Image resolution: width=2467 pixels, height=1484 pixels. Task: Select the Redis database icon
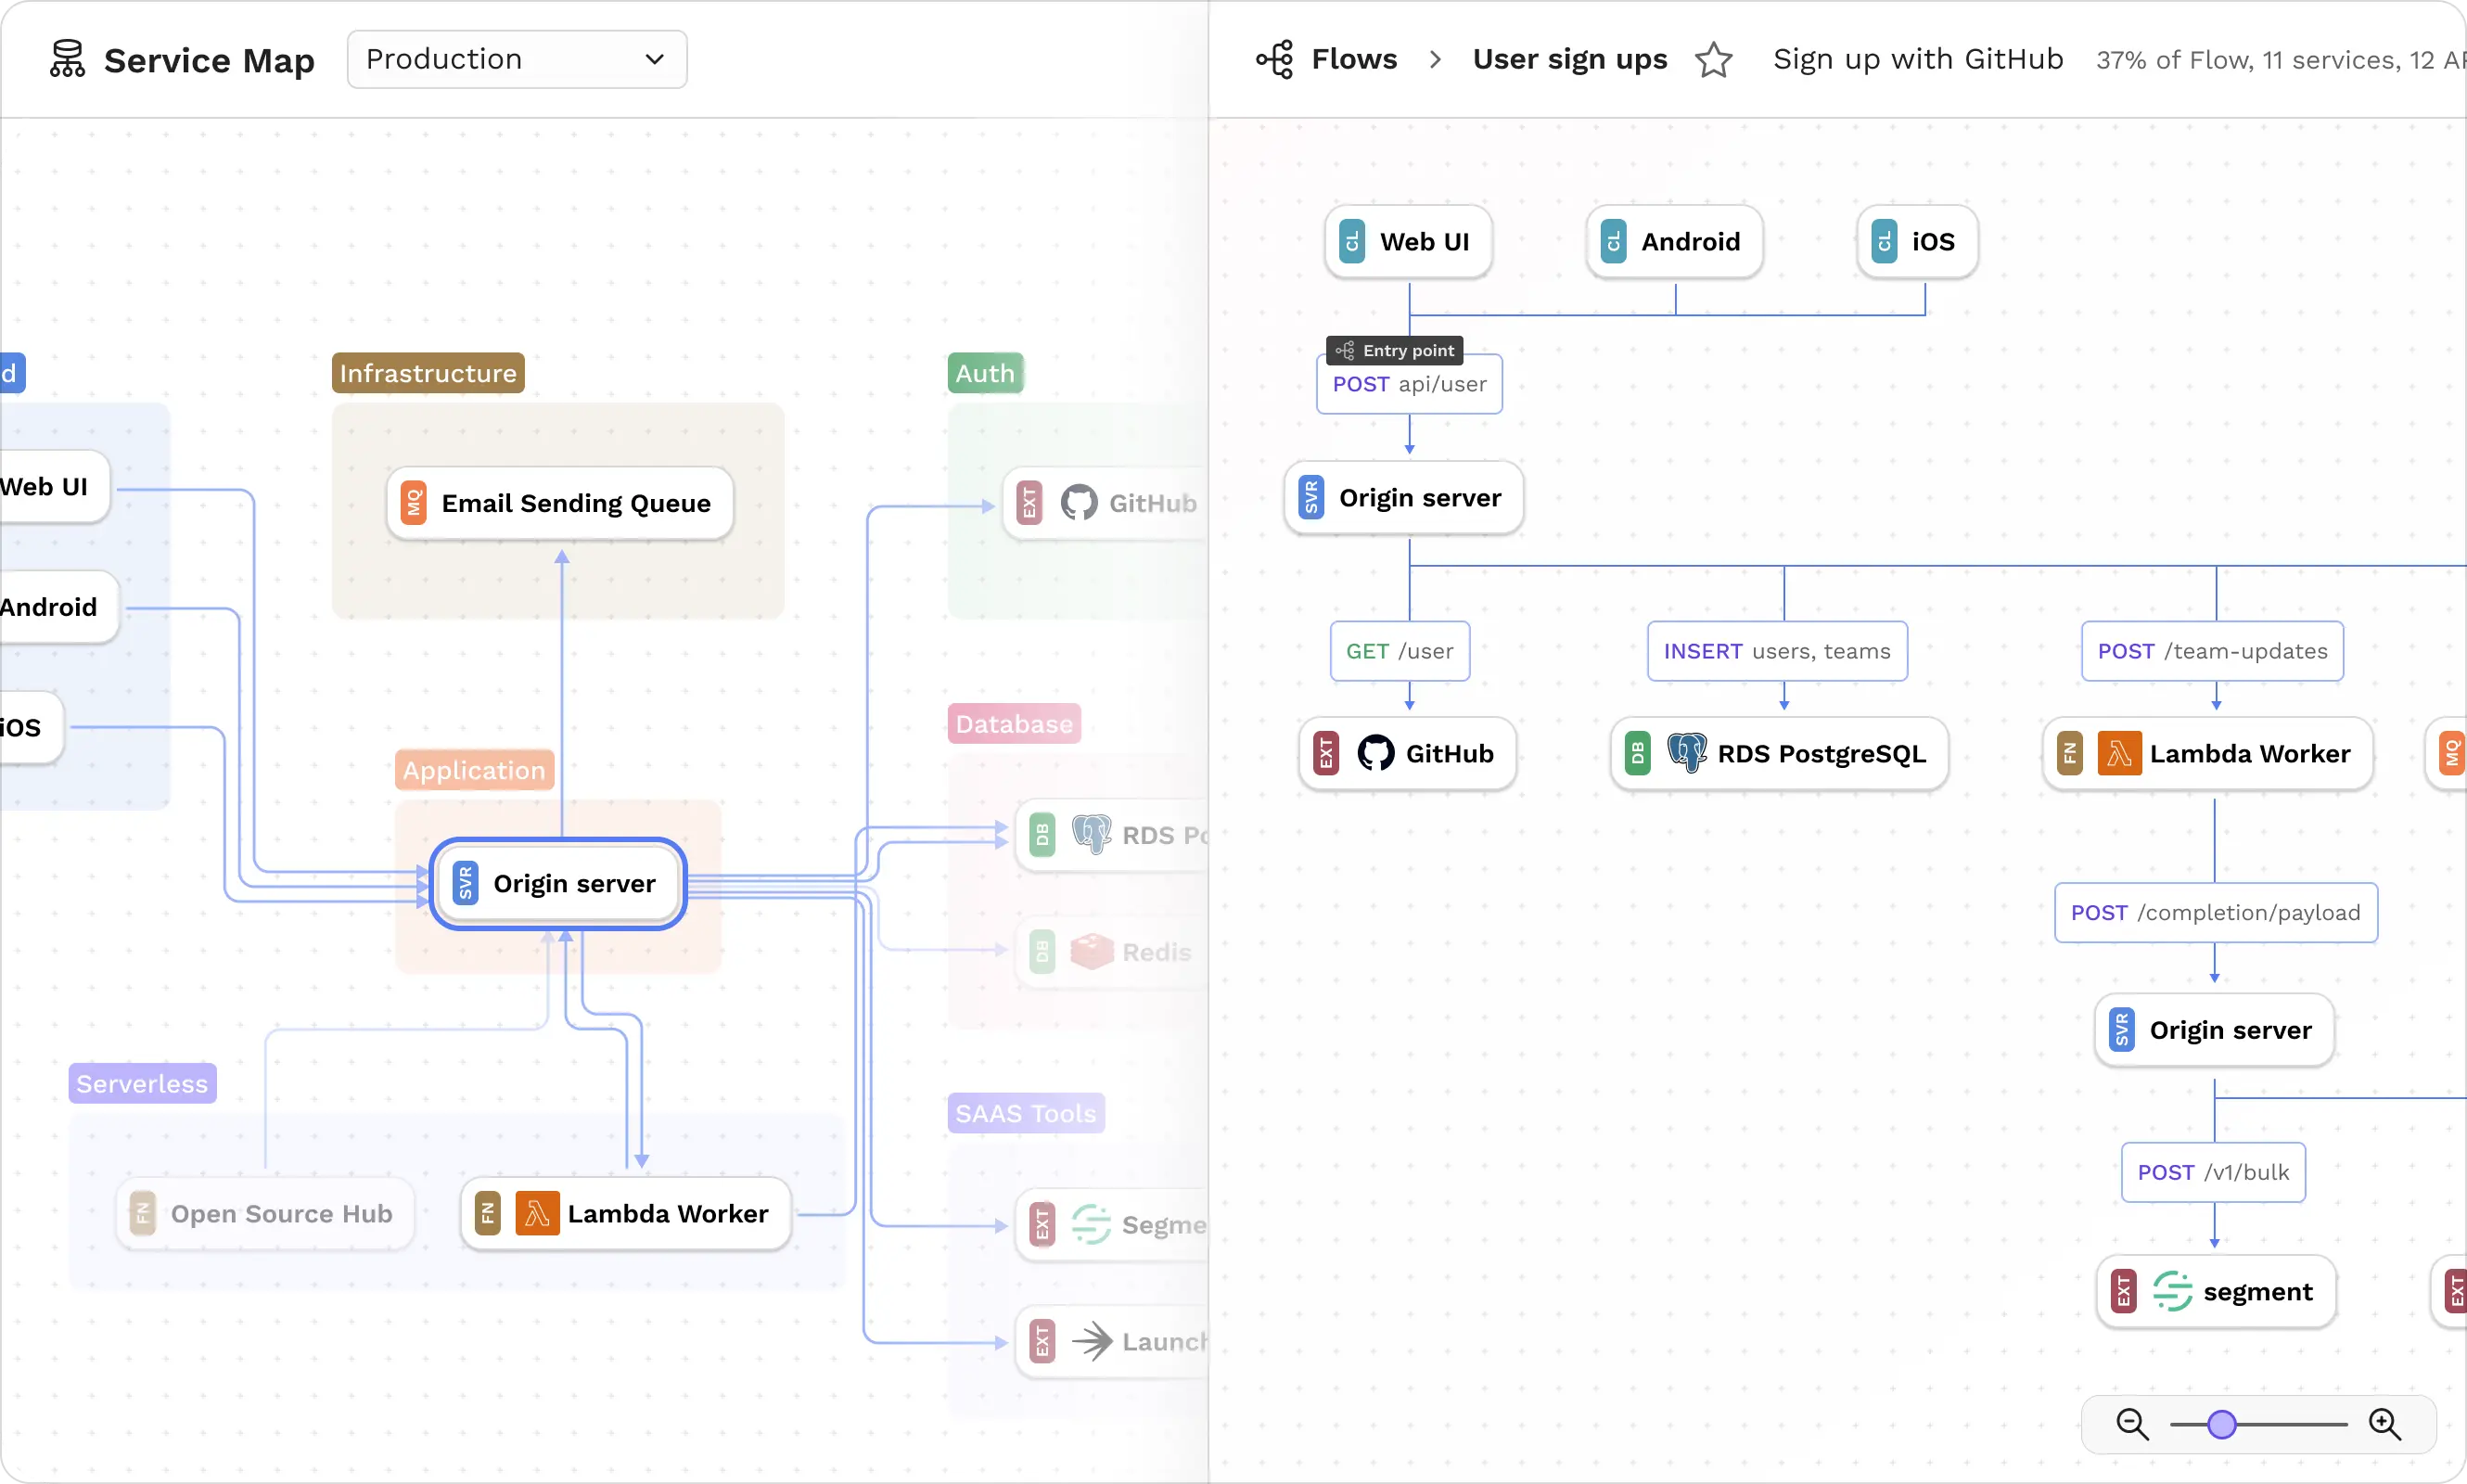click(x=1092, y=951)
